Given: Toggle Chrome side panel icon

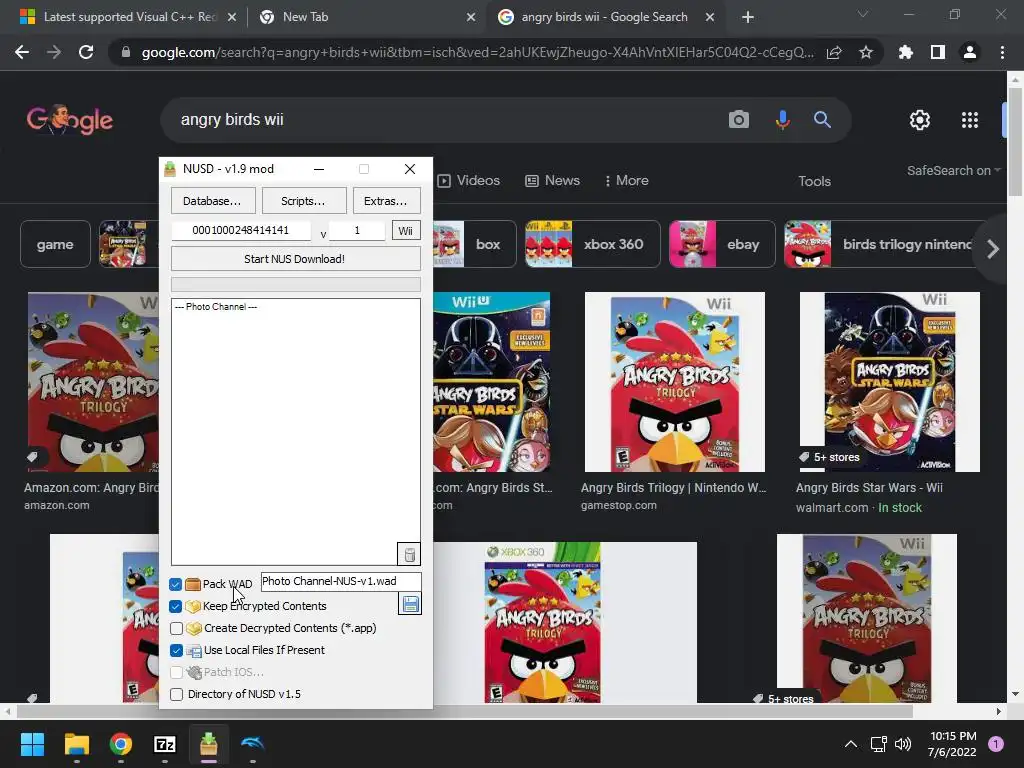Looking at the screenshot, I should pos(938,52).
